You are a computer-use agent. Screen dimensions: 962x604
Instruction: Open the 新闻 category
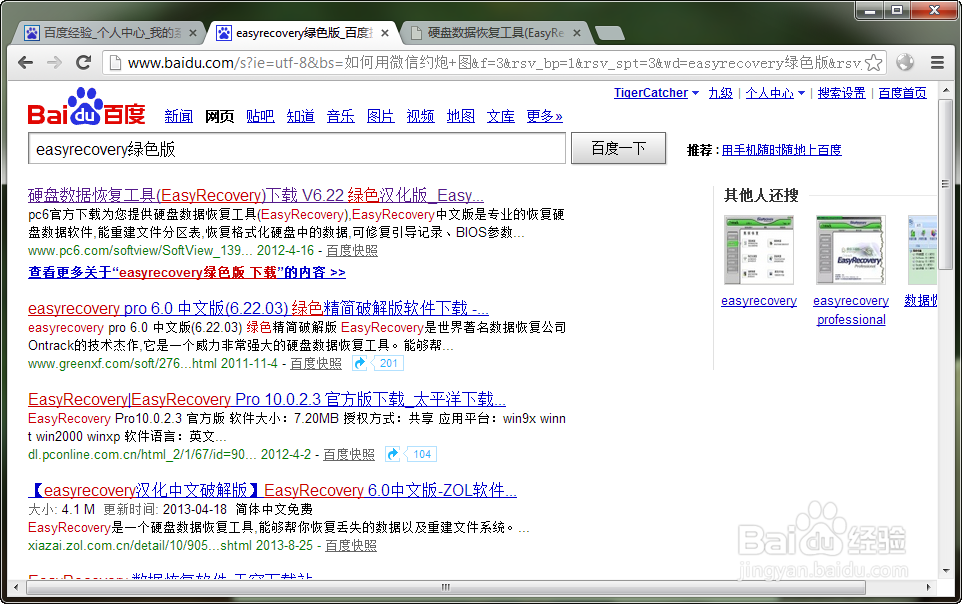click(x=179, y=116)
